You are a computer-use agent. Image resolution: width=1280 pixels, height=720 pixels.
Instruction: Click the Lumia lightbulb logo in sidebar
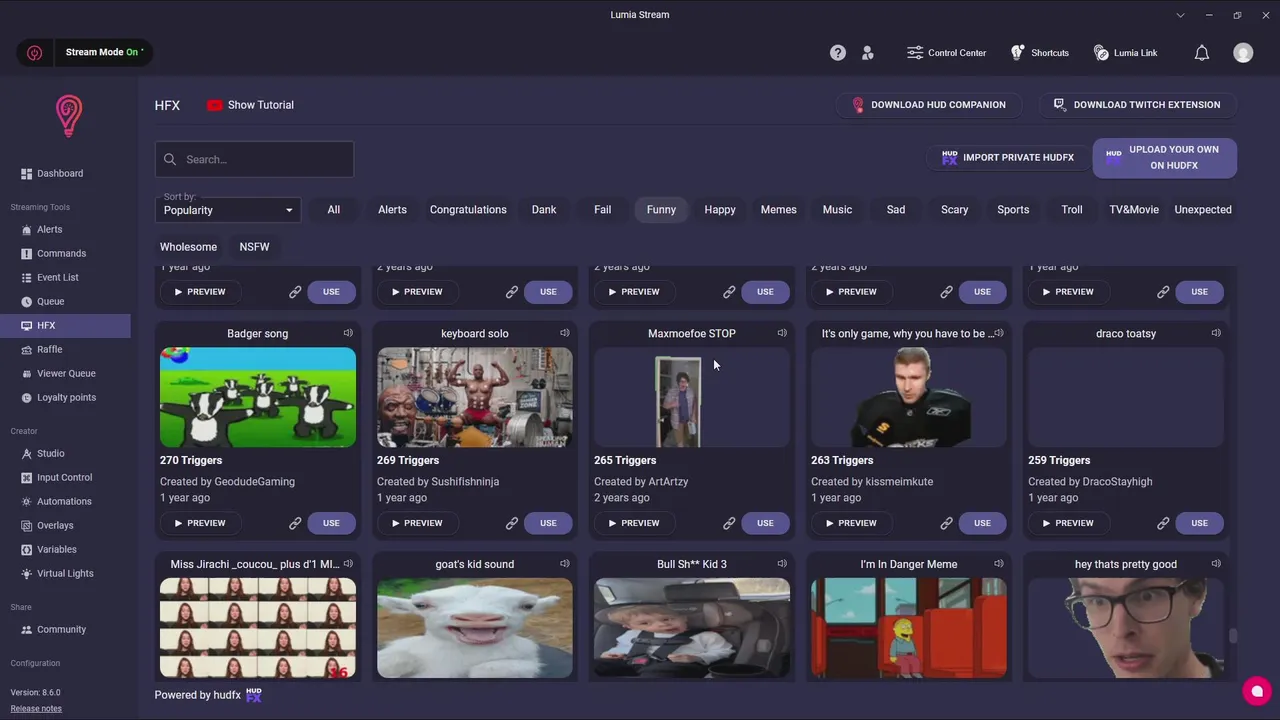pos(68,116)
